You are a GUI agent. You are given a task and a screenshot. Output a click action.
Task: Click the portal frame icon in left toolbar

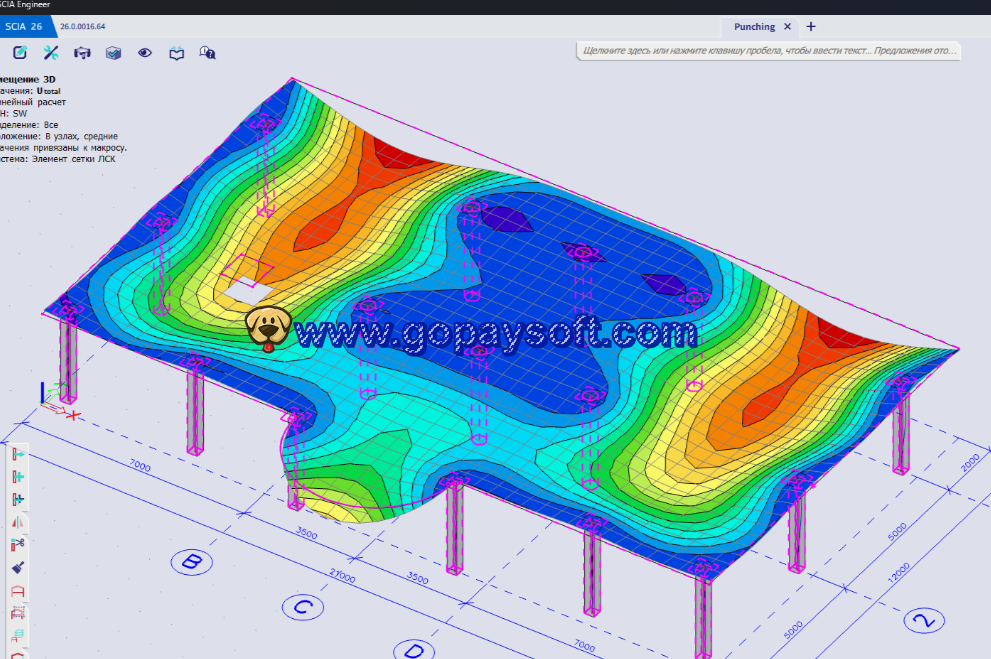point(18,591)
